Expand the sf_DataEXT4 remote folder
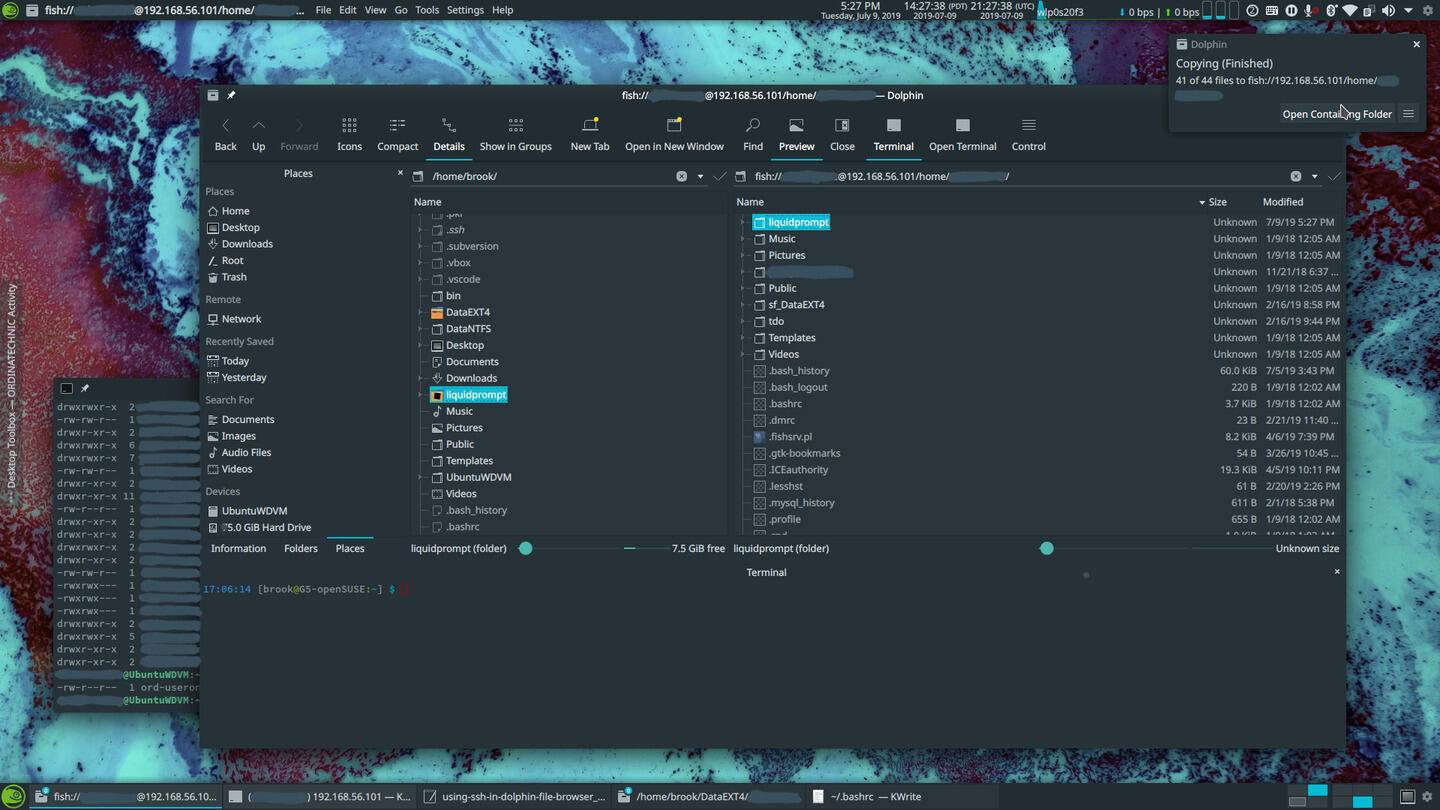Image resolution: width=1440 pixels, height=810 pixels. click(x=743, y=305)
